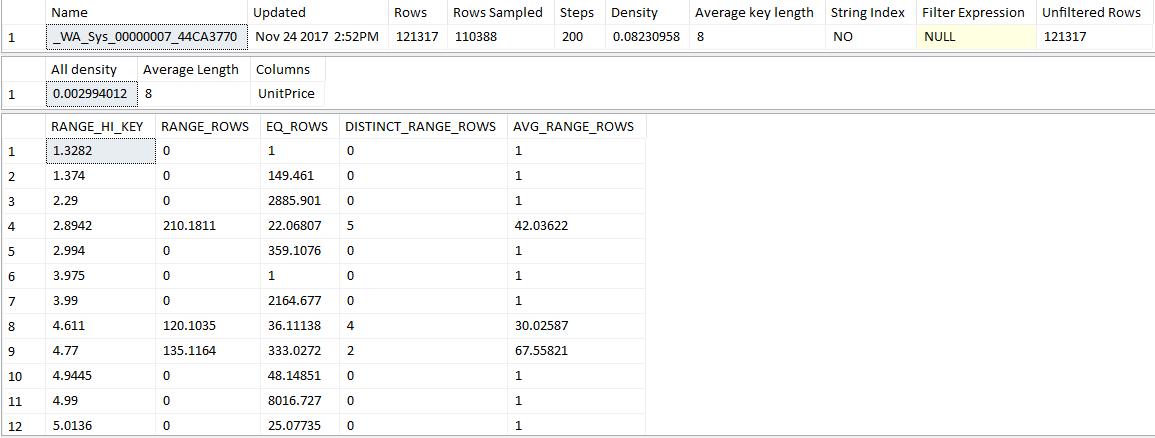Click the RANGE_HI_KEY column header
Viewport: 1155px width, 438px height.
(97, 127)
